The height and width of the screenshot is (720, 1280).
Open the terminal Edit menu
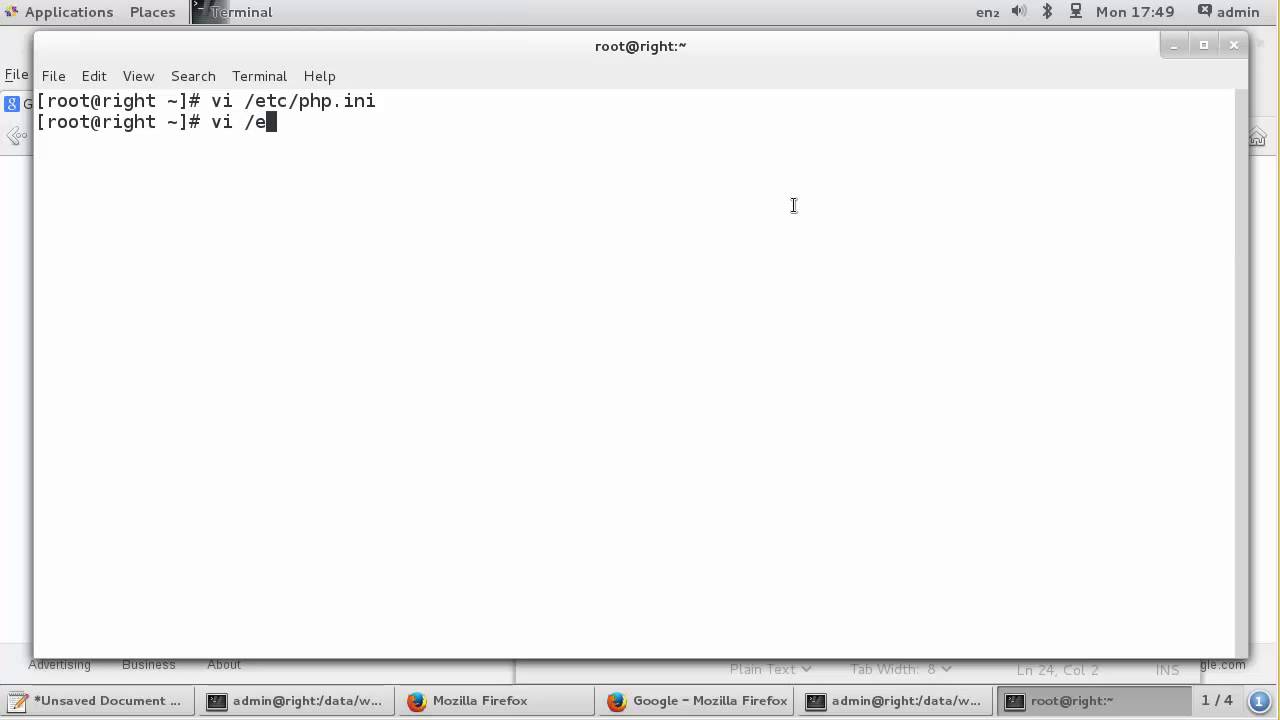(94, 76)
